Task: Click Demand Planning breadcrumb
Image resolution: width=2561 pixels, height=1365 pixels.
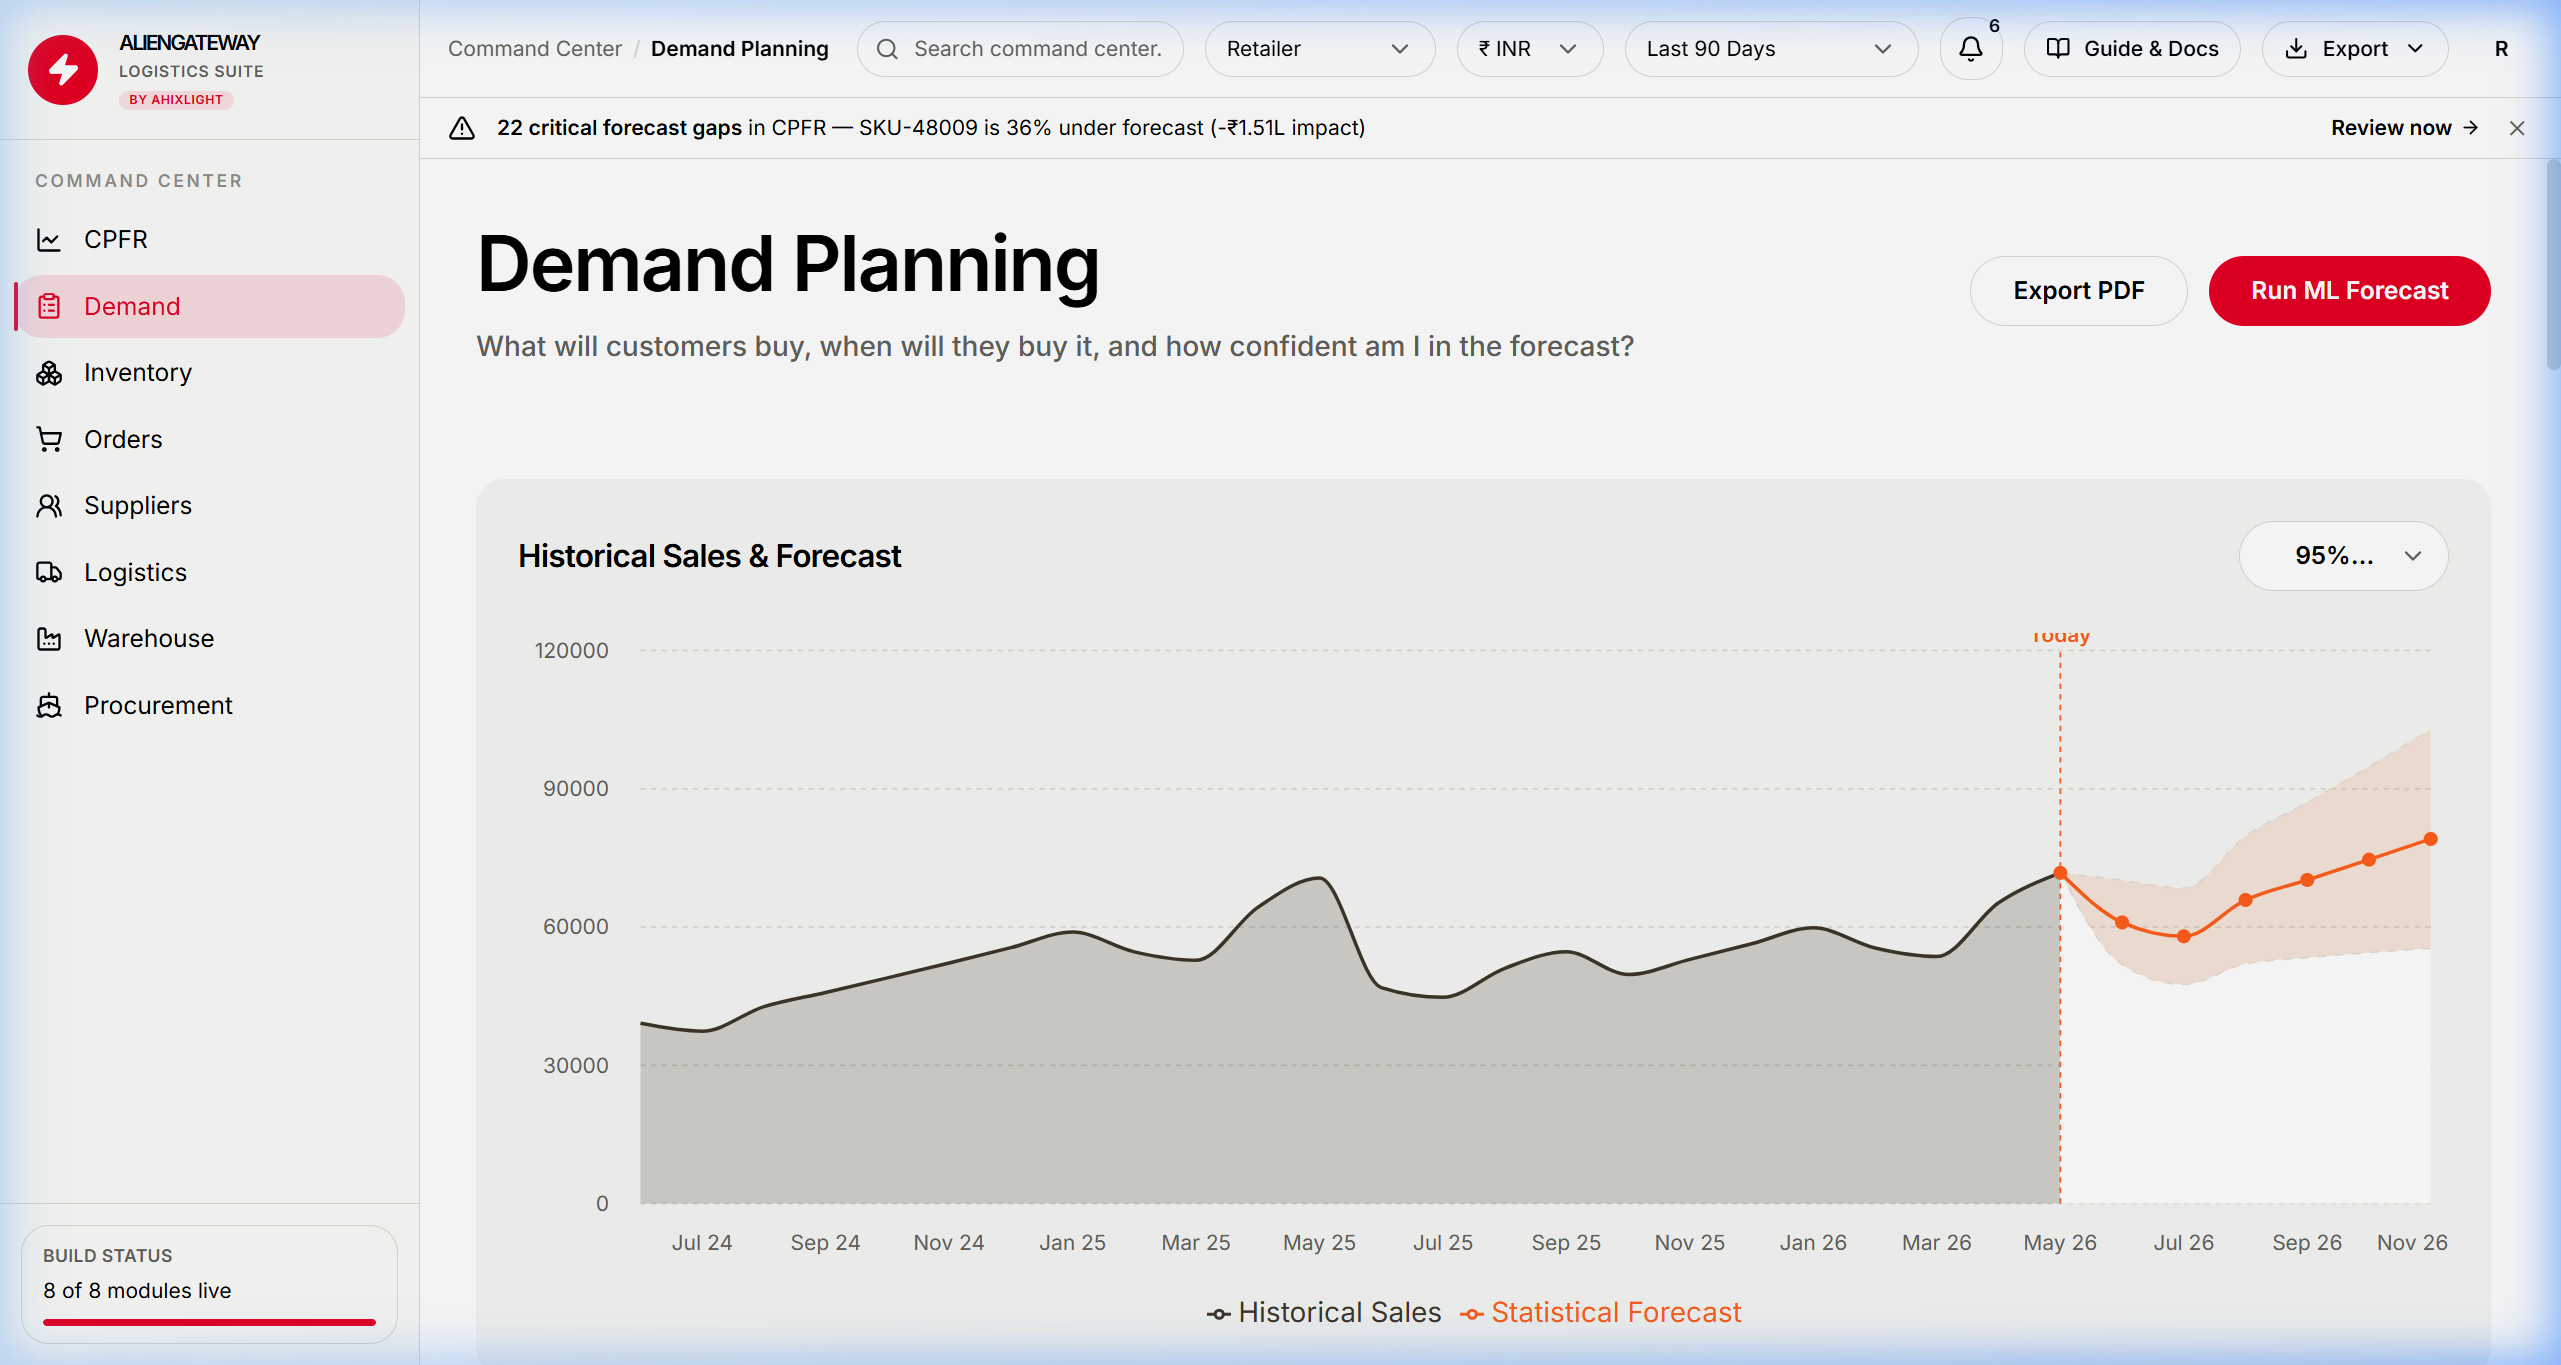Action: pos(739,49)
